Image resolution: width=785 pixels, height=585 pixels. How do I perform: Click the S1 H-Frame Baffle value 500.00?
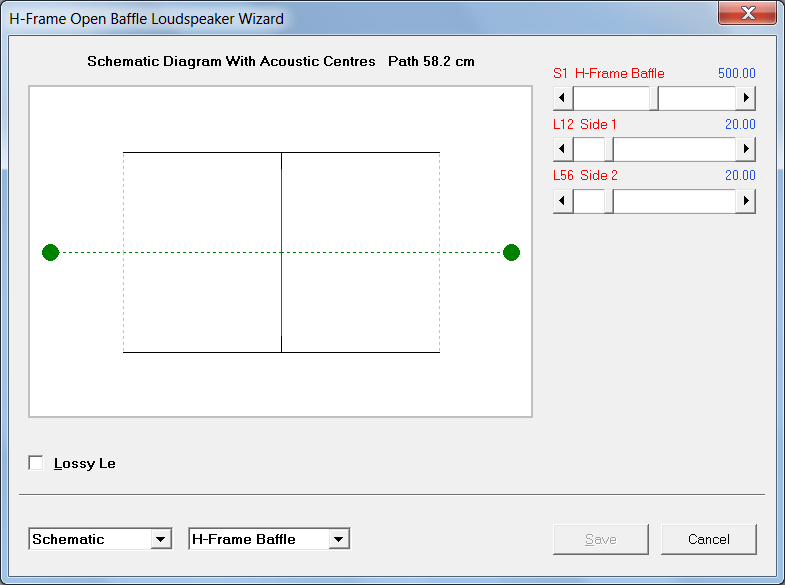(736, 73)
